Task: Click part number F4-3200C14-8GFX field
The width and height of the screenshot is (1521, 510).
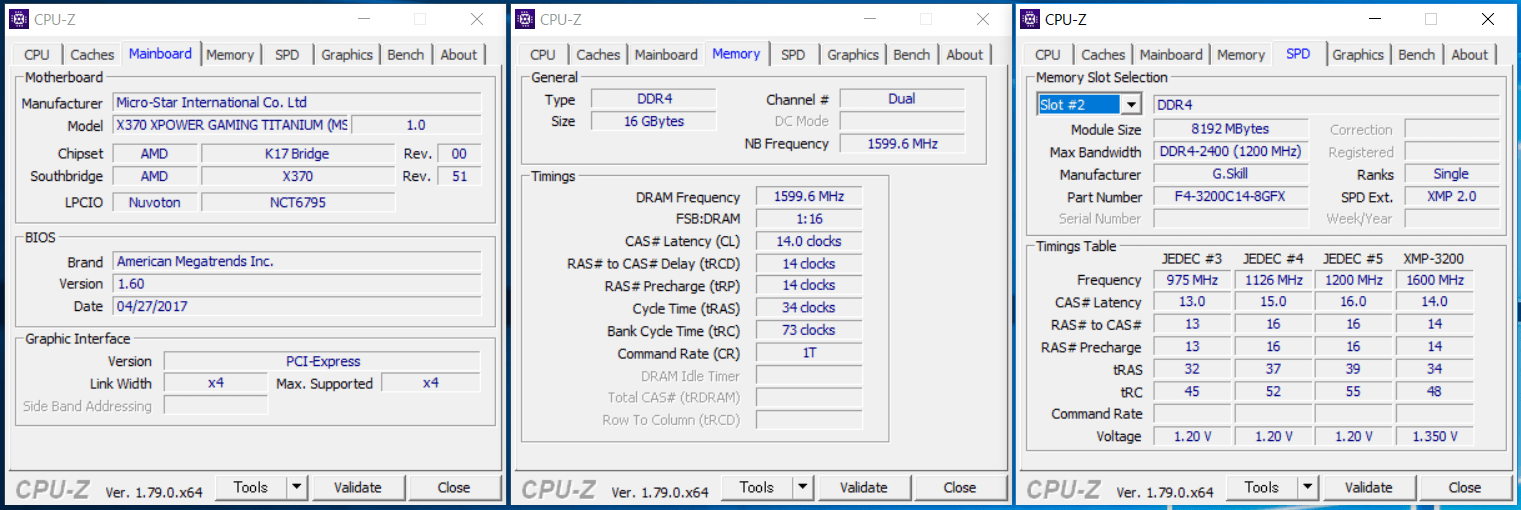Action: click(1231, 197)
